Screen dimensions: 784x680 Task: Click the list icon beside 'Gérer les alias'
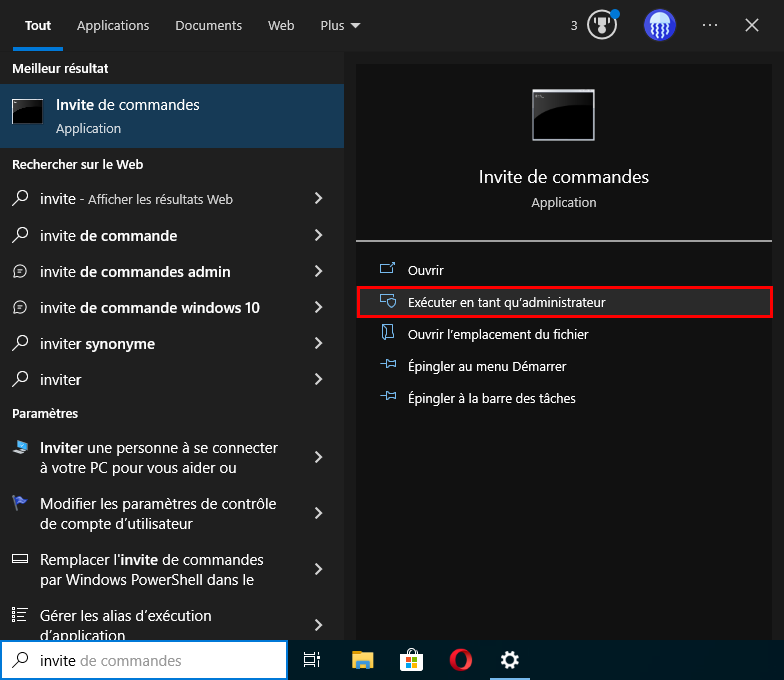(x=20, y=614)
